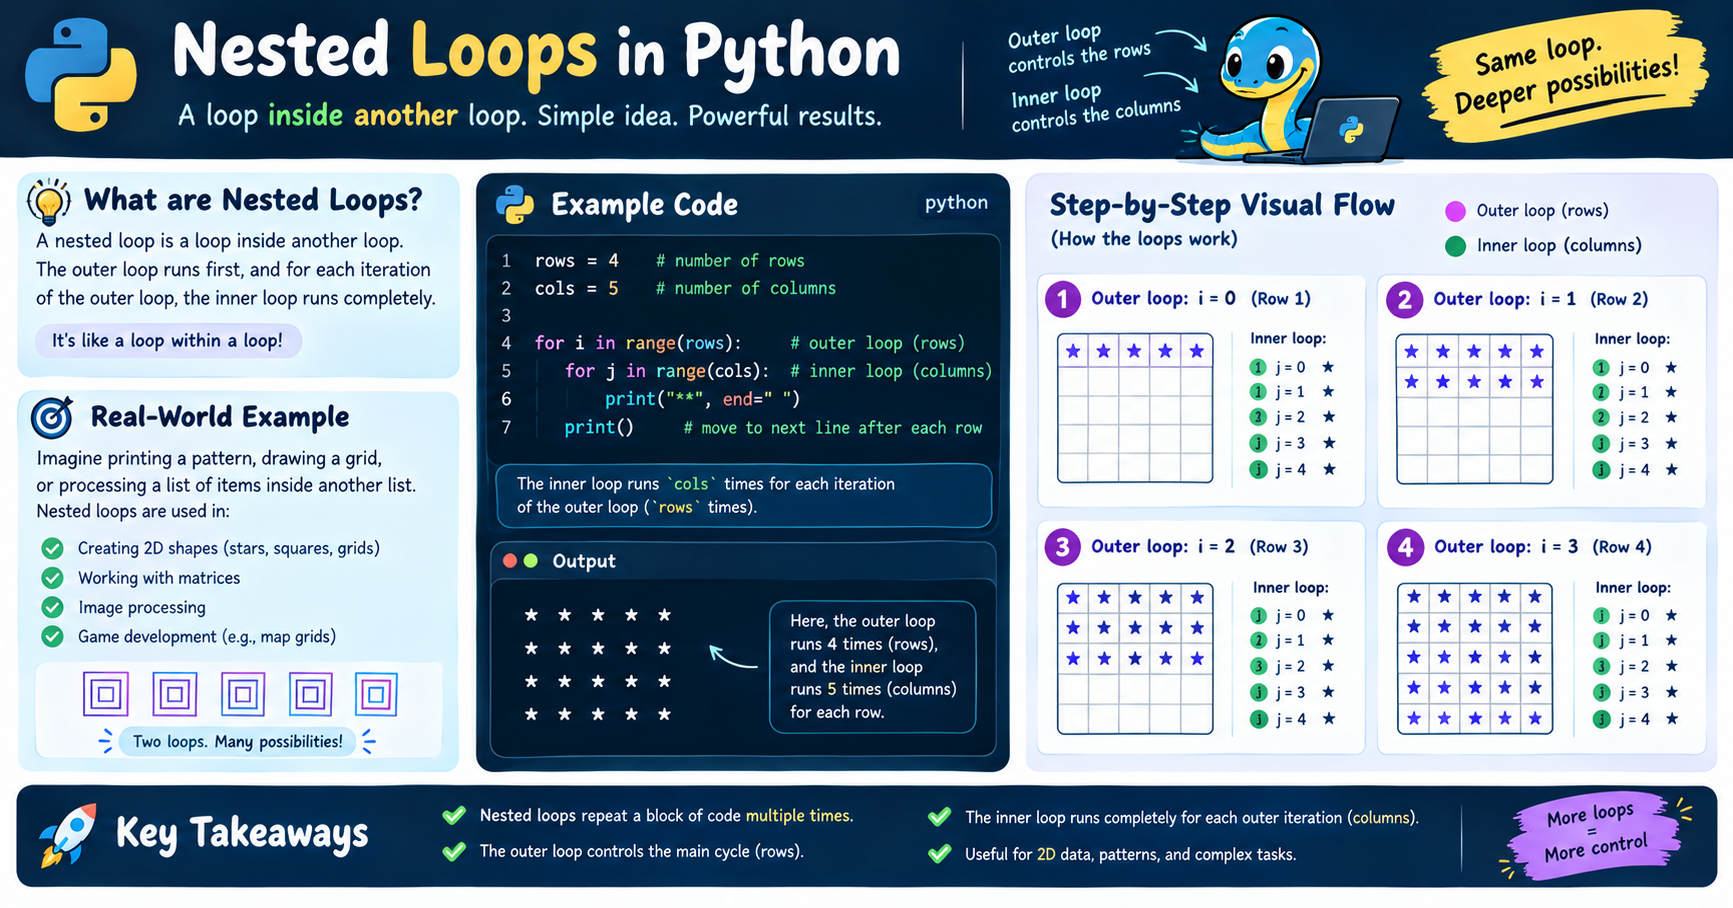Click the star grid under Outer loop i = 1
Image resolution: width=1733 pixels, height=908 pixels.
(1475, 409)
